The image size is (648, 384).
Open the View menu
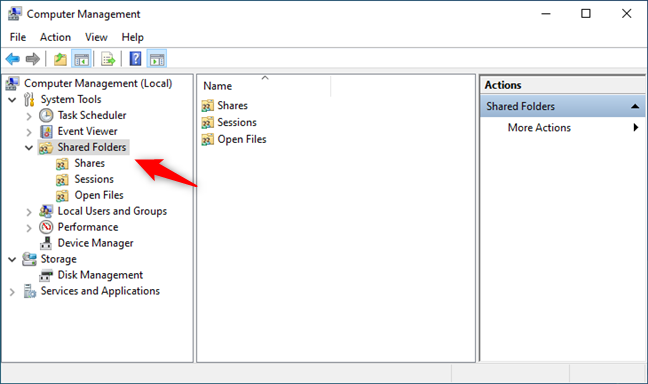[96, 37]
